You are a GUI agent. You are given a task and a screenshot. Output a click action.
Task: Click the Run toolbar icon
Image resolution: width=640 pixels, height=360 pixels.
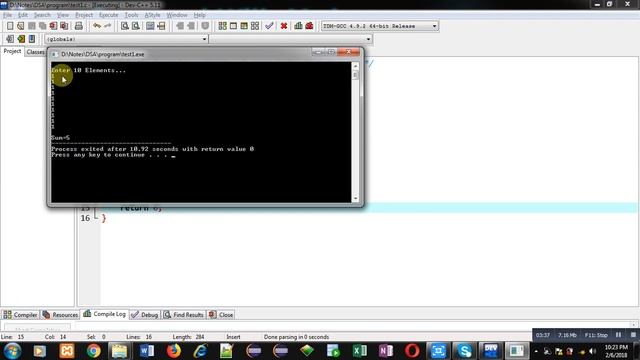click(233, 26)
